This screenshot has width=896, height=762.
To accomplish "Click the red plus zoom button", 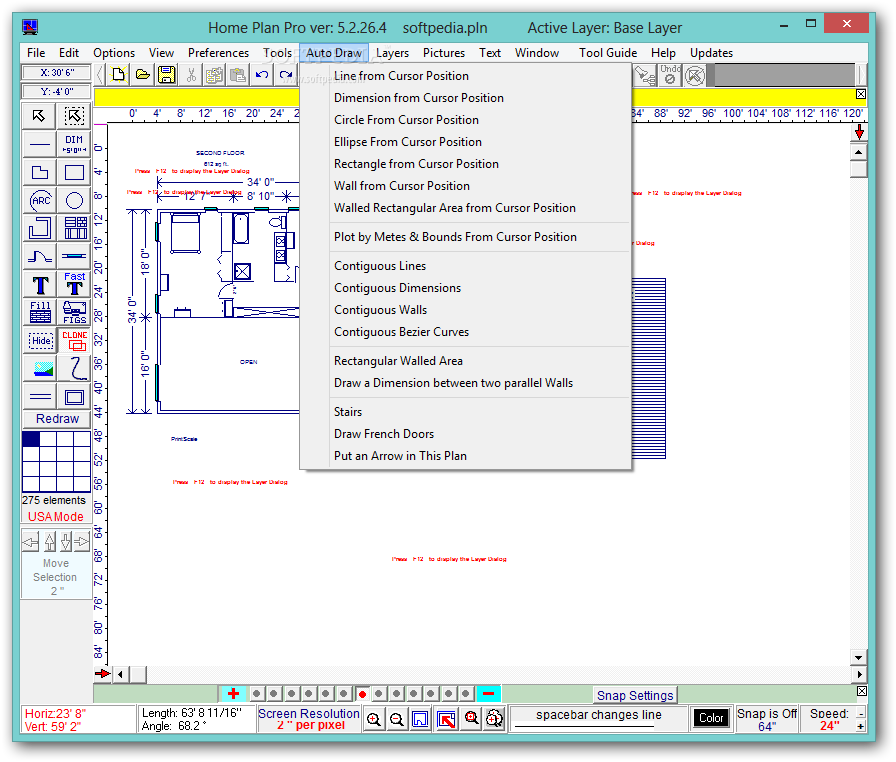I will click(233, 693).
